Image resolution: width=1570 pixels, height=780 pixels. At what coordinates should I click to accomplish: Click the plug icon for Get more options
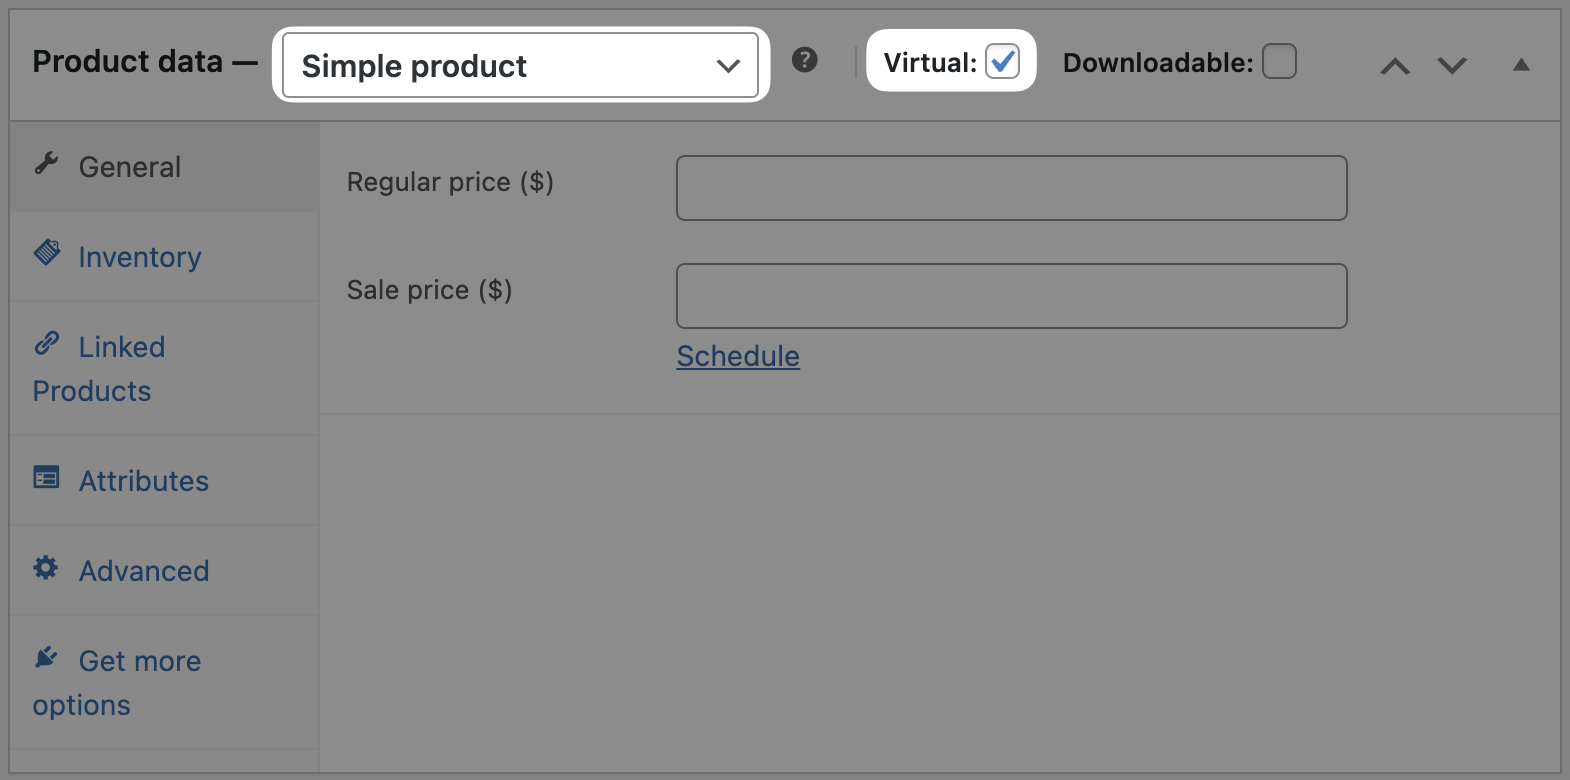[46, 657]
